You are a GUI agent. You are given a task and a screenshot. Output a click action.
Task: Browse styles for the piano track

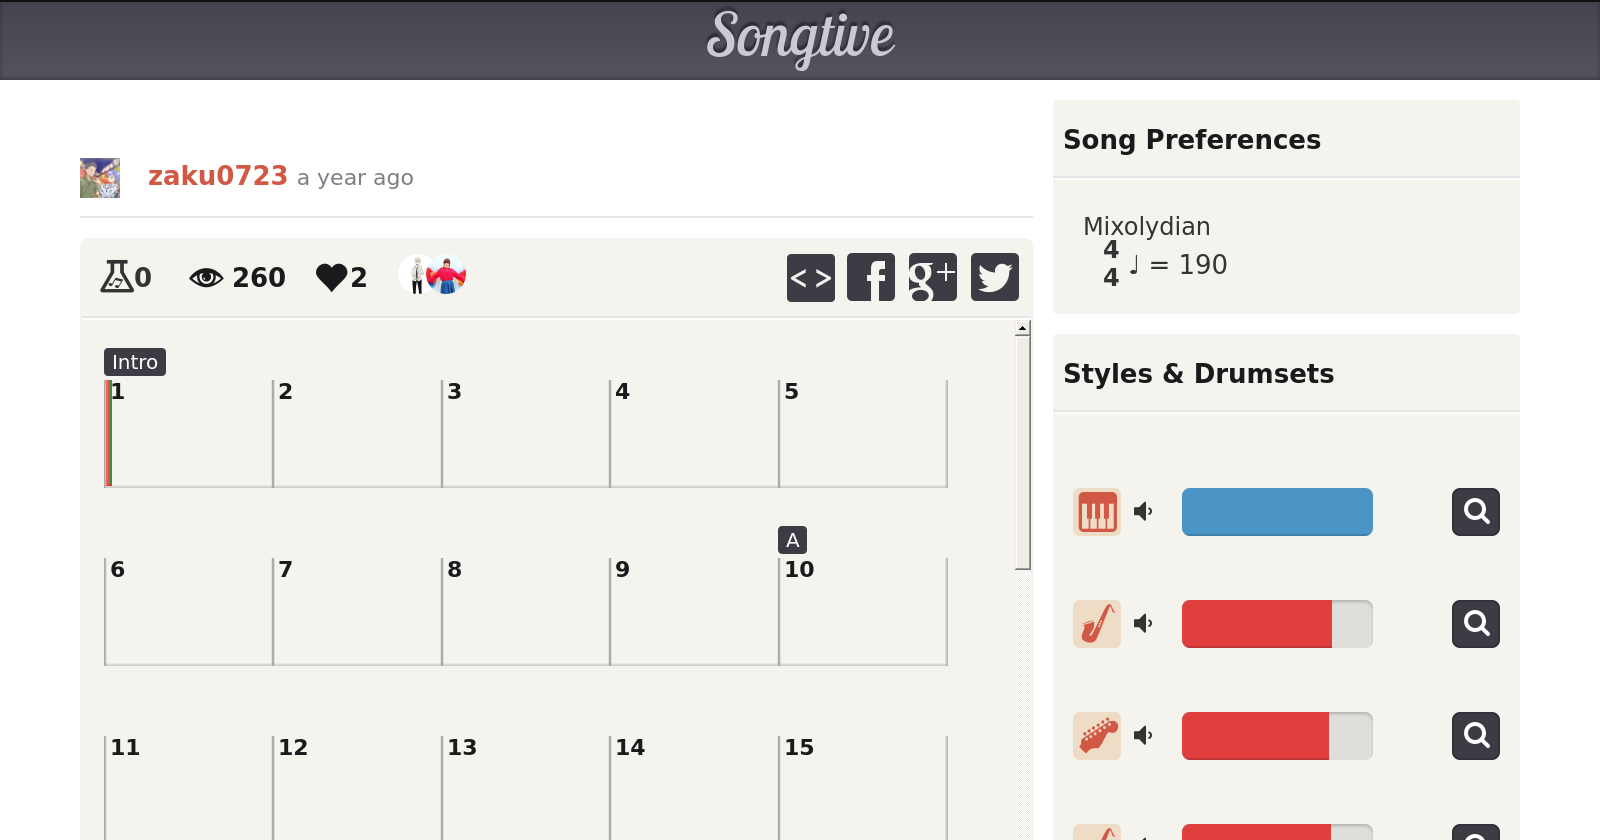pos(1475,512)
